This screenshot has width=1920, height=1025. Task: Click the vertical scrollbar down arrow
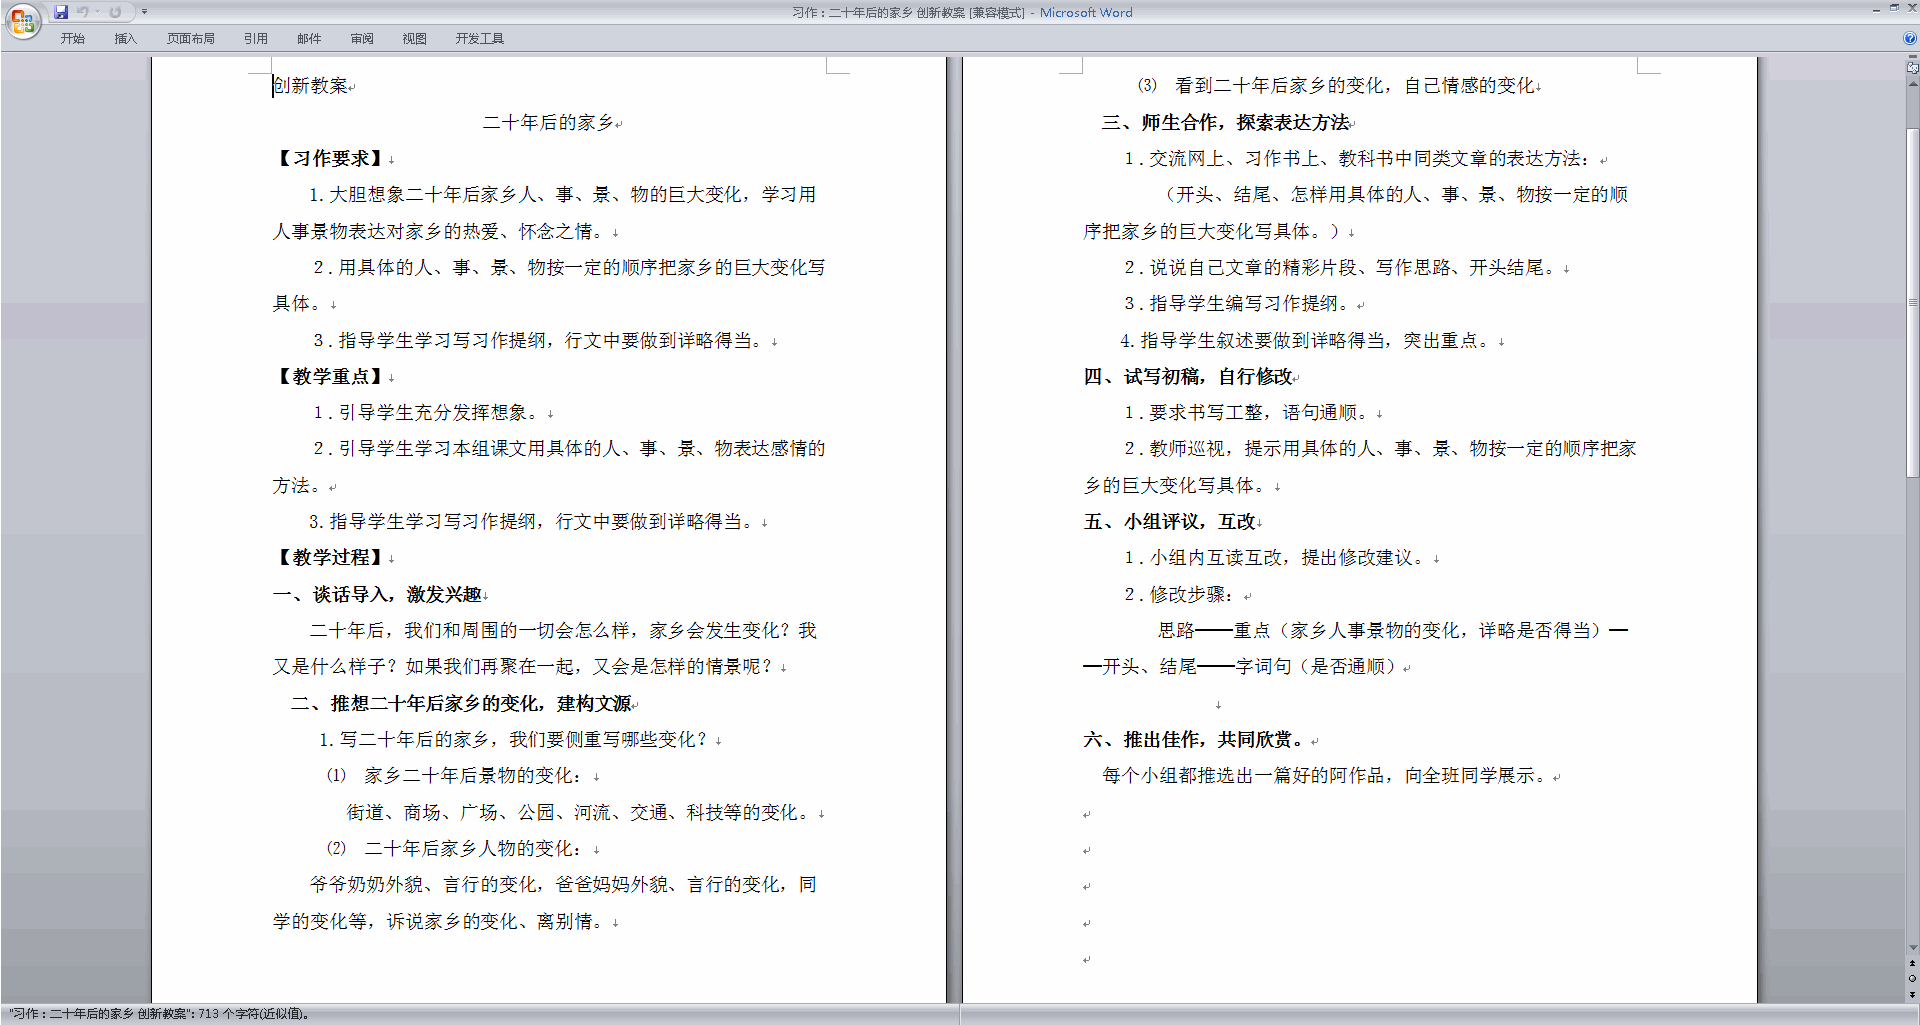(1912, 947)
